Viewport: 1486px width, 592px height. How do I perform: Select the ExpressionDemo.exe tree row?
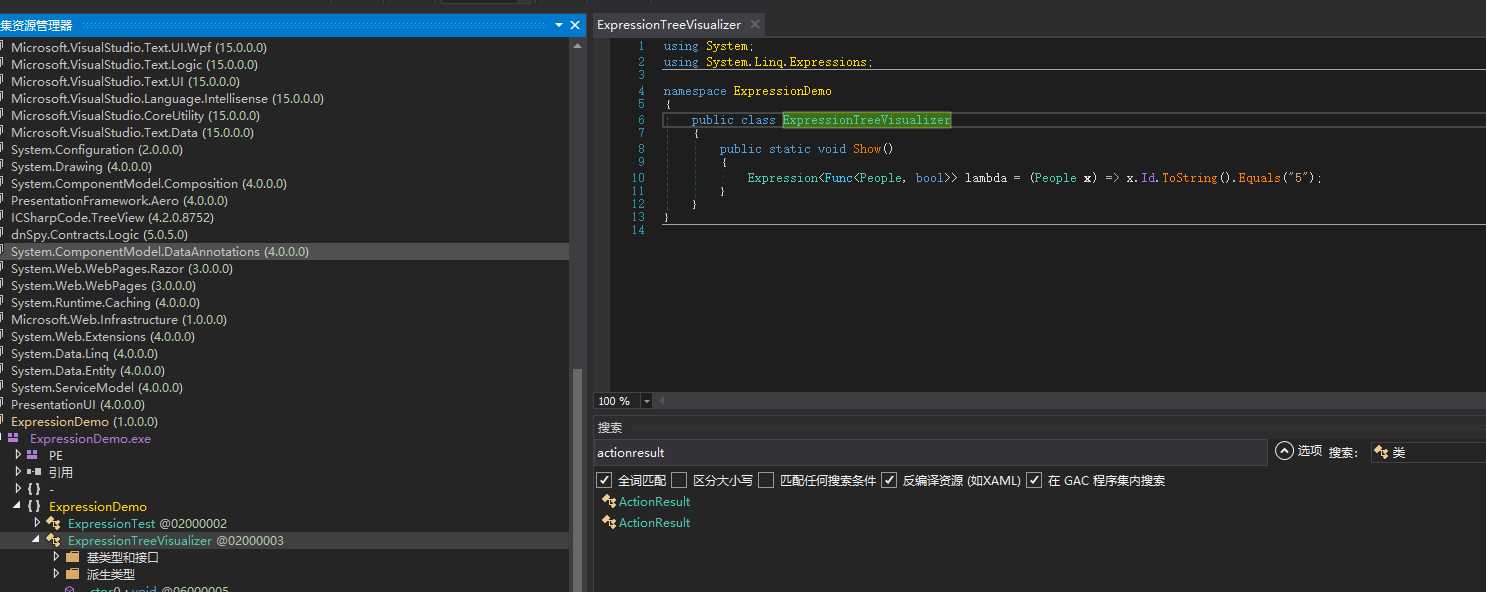(x=285, y=438)
